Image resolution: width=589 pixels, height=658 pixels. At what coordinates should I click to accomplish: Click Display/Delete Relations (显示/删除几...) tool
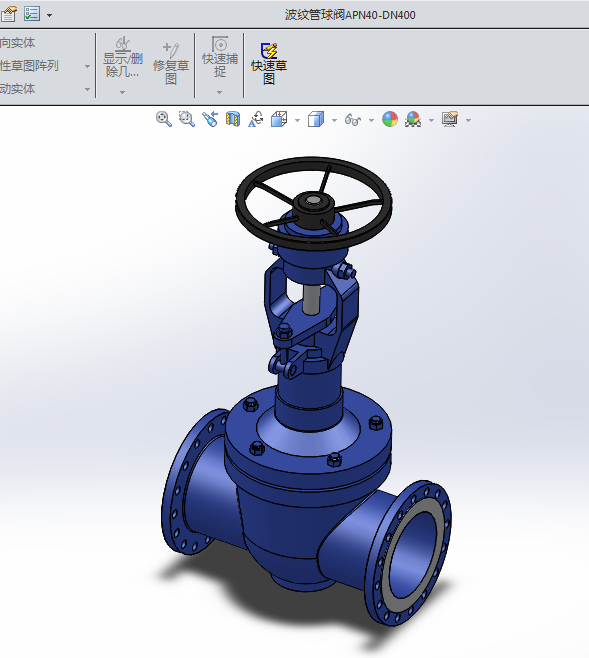click(122, 57)
